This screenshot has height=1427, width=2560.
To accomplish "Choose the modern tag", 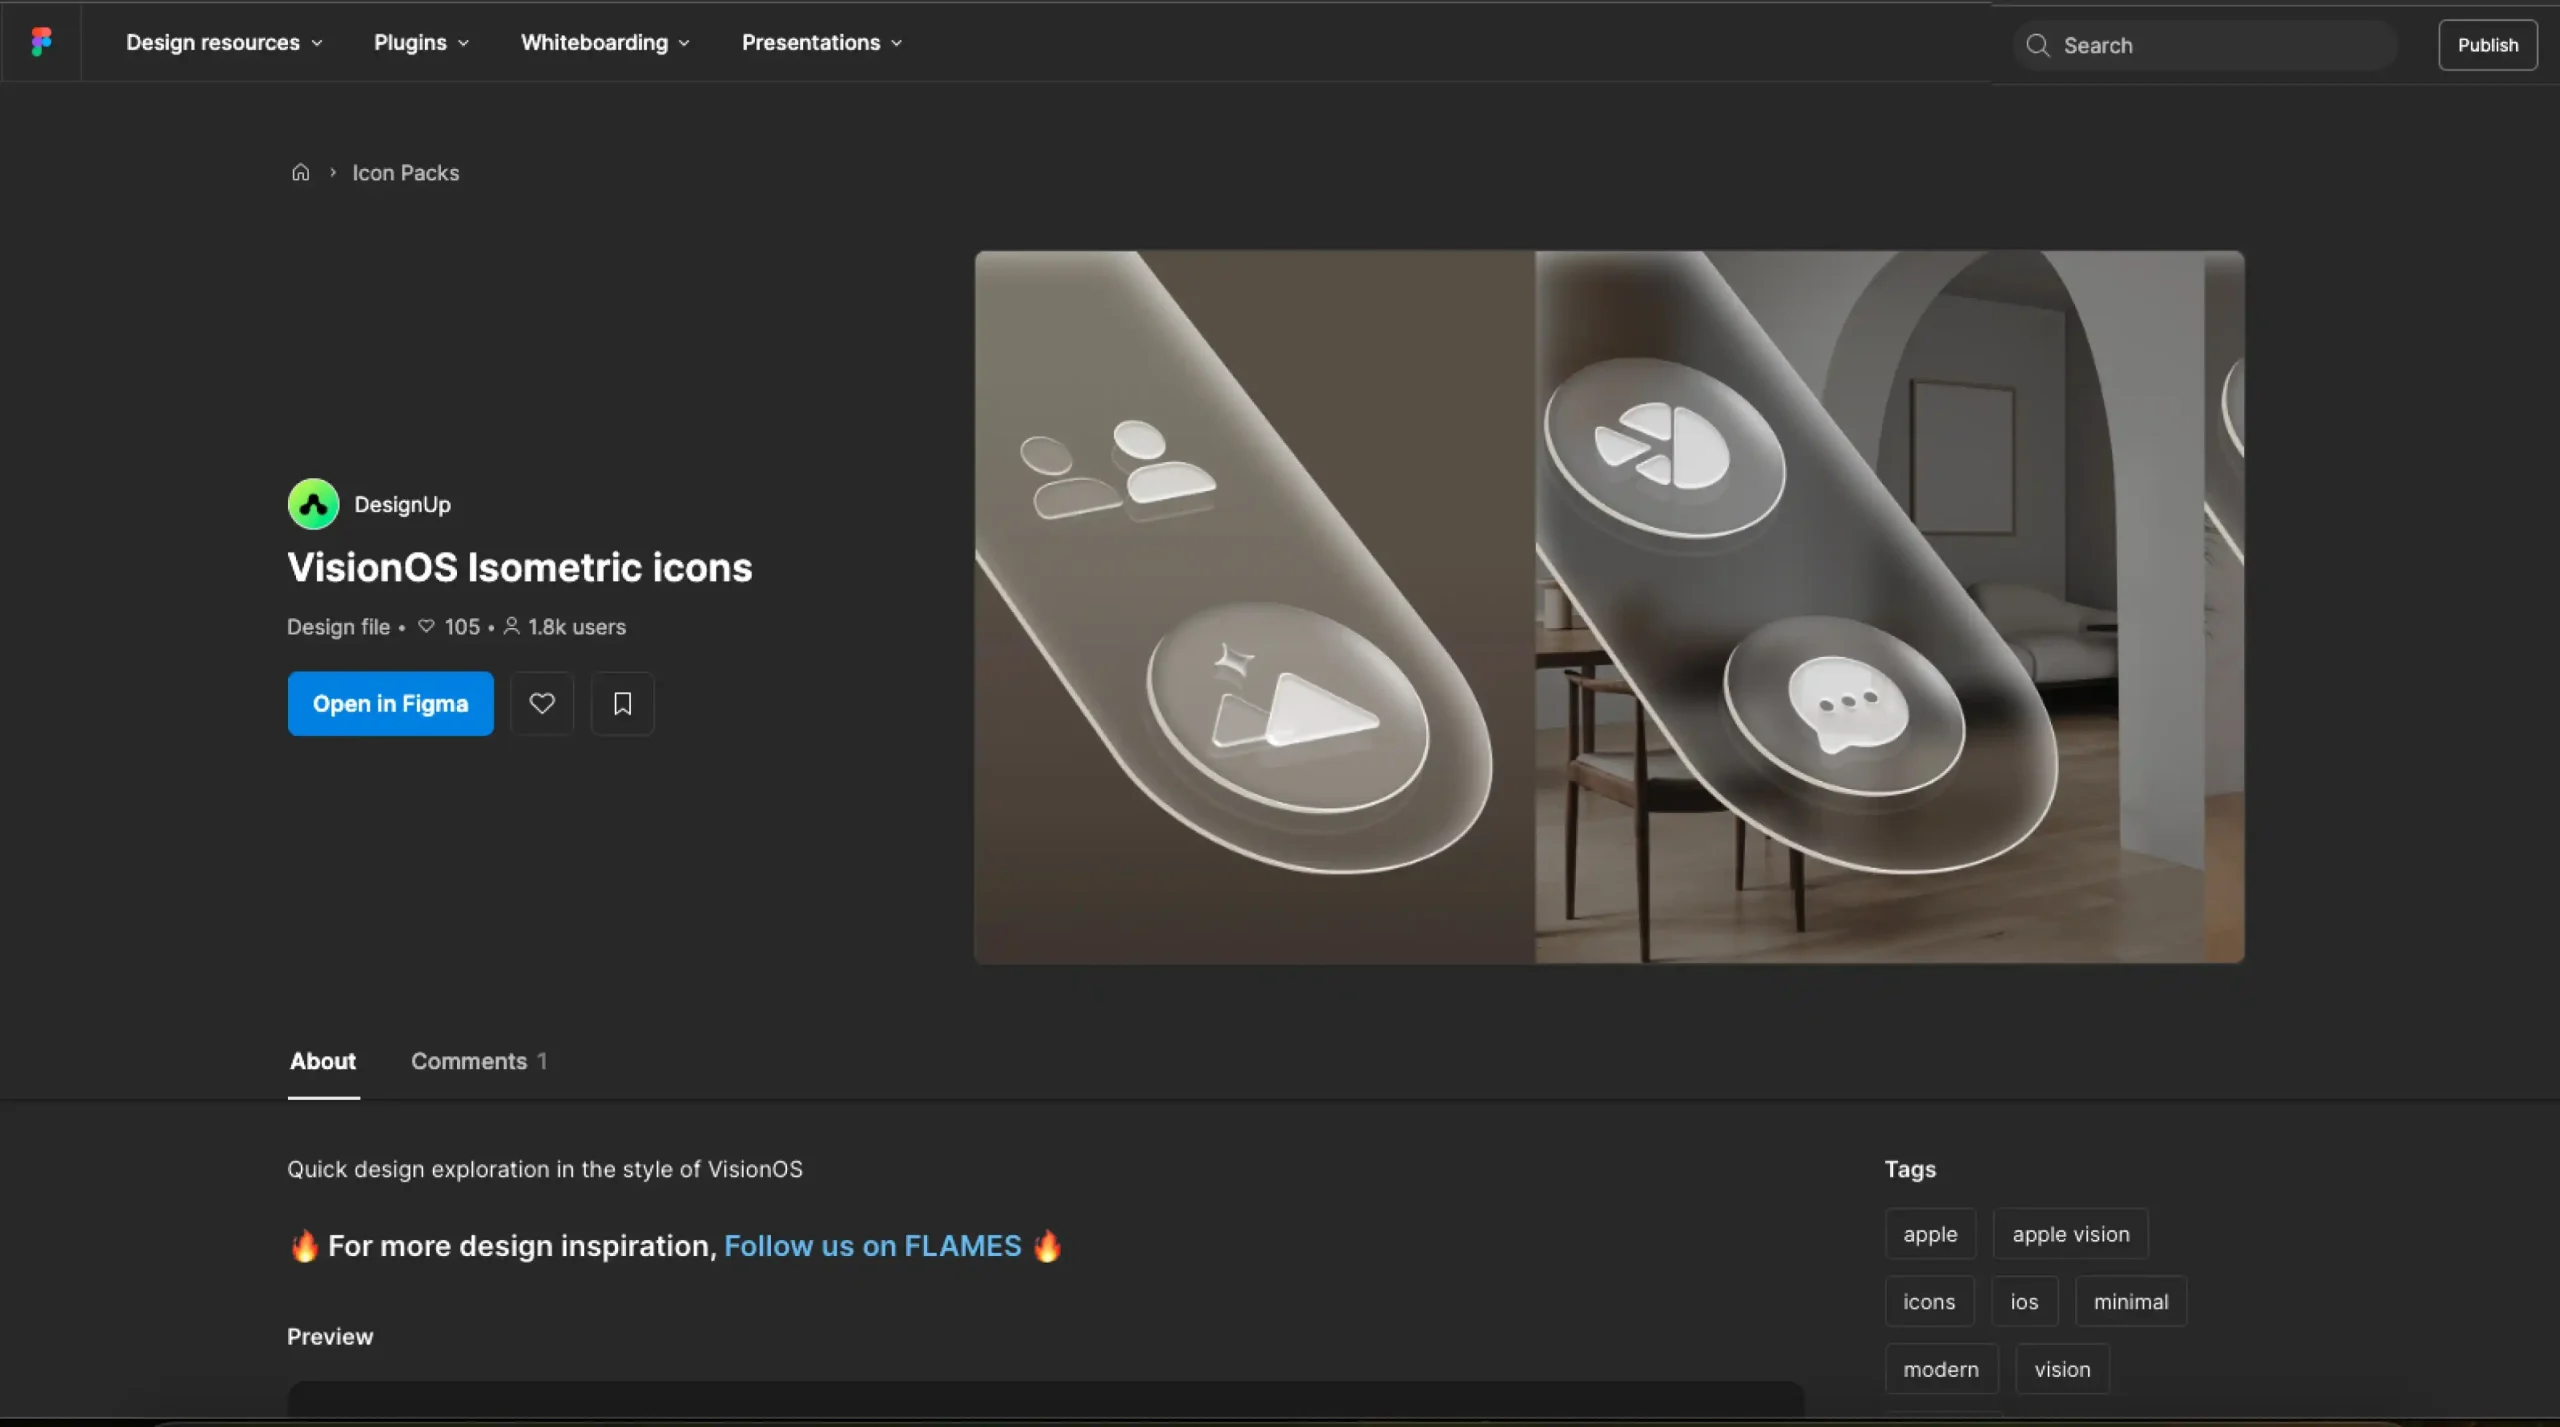I will pyautogui.click(x=1941, y=1369).
